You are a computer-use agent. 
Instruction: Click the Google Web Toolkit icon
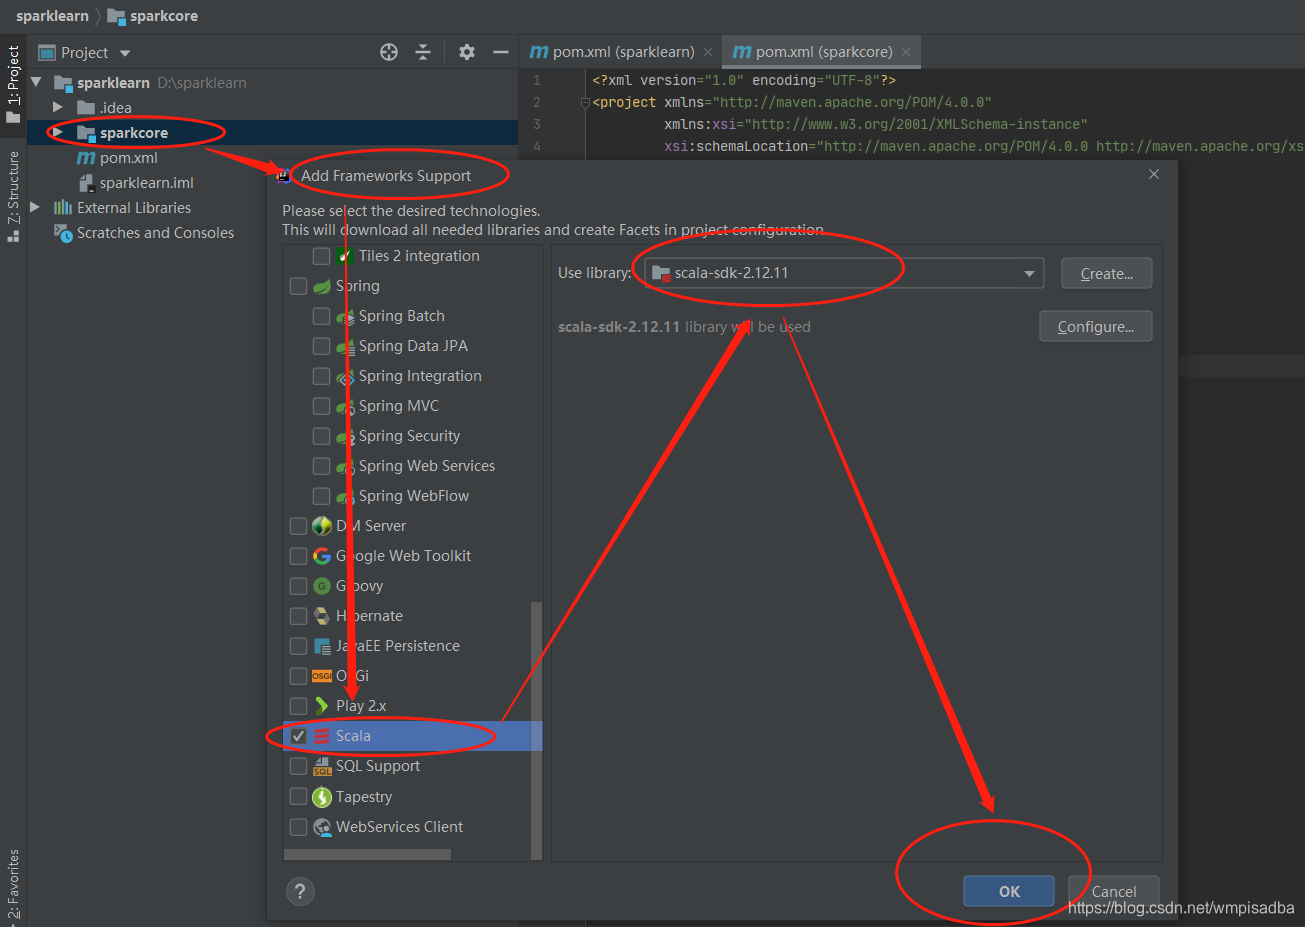point(322,556)
